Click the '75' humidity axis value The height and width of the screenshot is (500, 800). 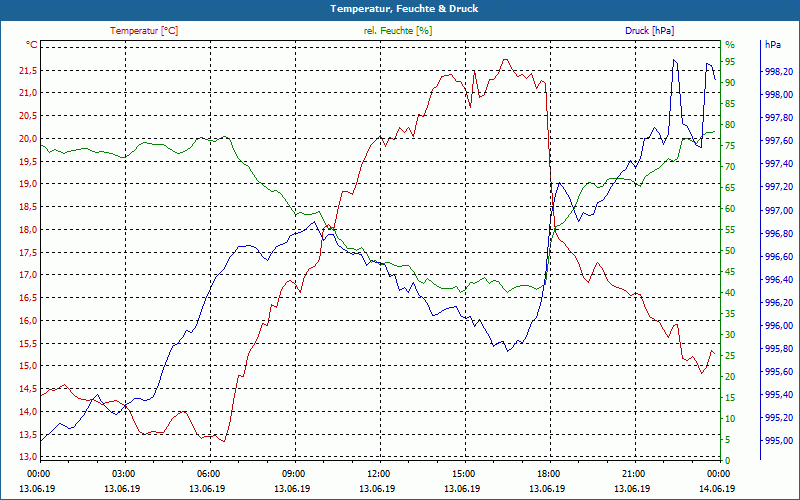point(730,146)
